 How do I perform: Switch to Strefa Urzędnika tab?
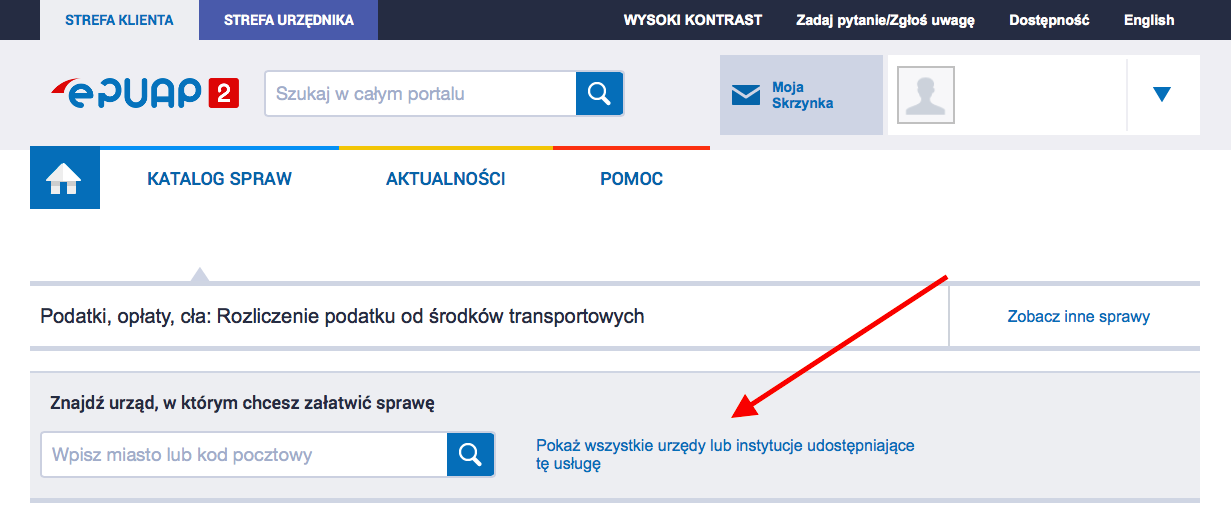coord(288,20)
